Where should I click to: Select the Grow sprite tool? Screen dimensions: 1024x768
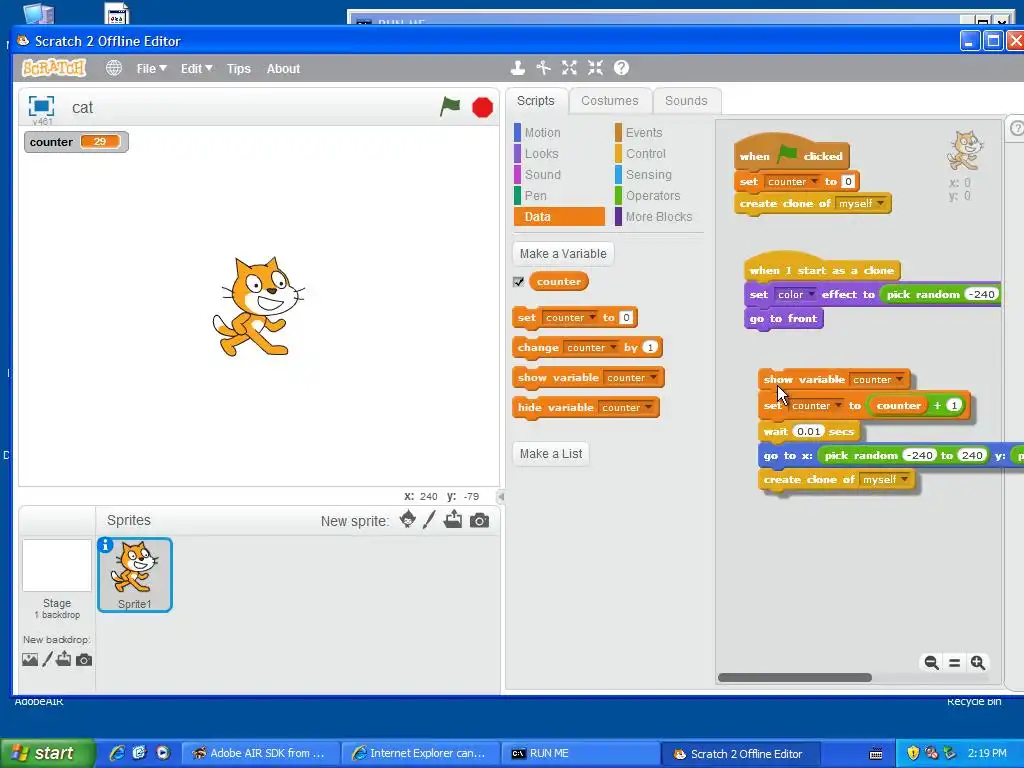[569, 67]
